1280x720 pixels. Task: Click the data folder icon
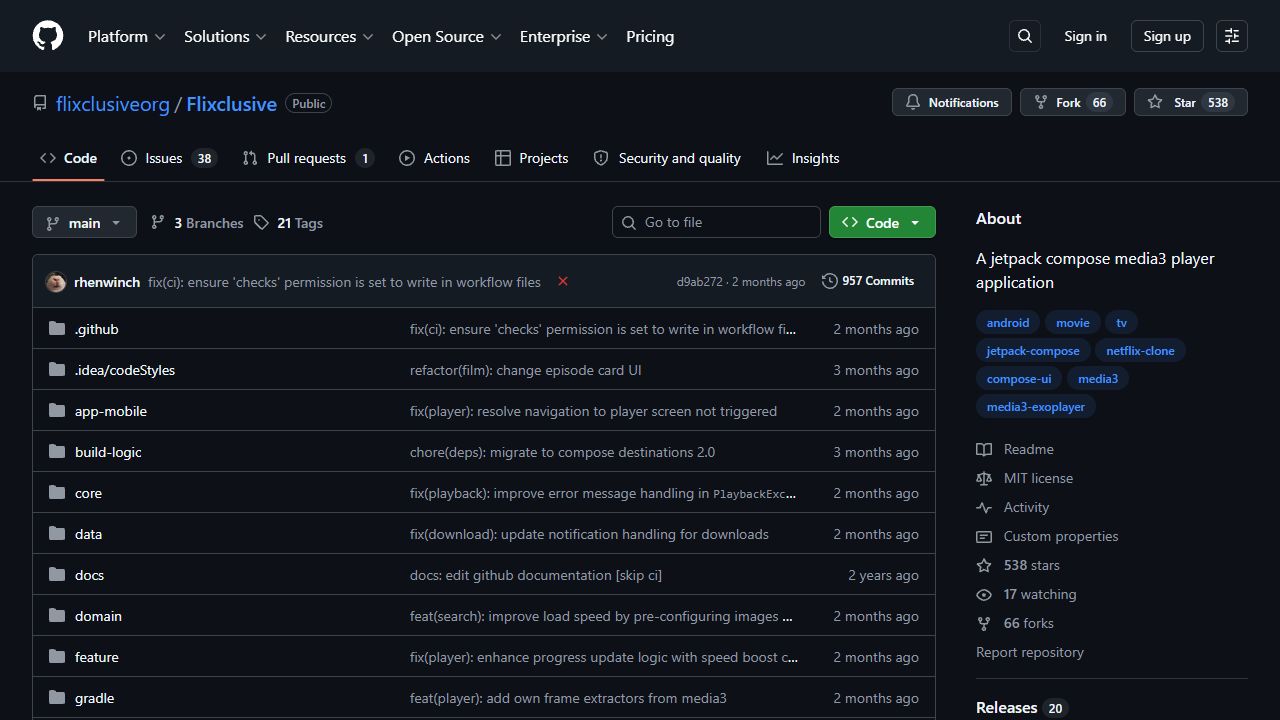[x=57, y=534]
